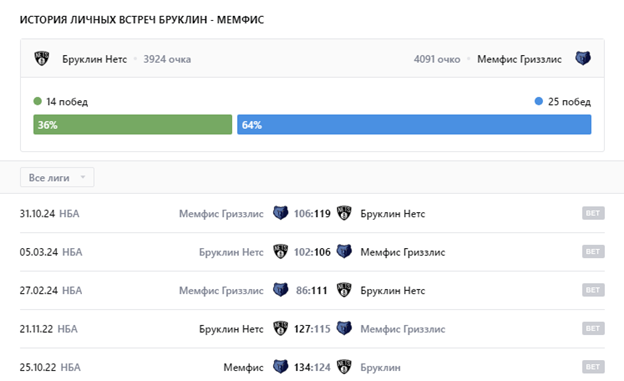Click Бруклин in the 25.10.22 row
This screenshot has height=381, width=624.
(x=380, y=367)
